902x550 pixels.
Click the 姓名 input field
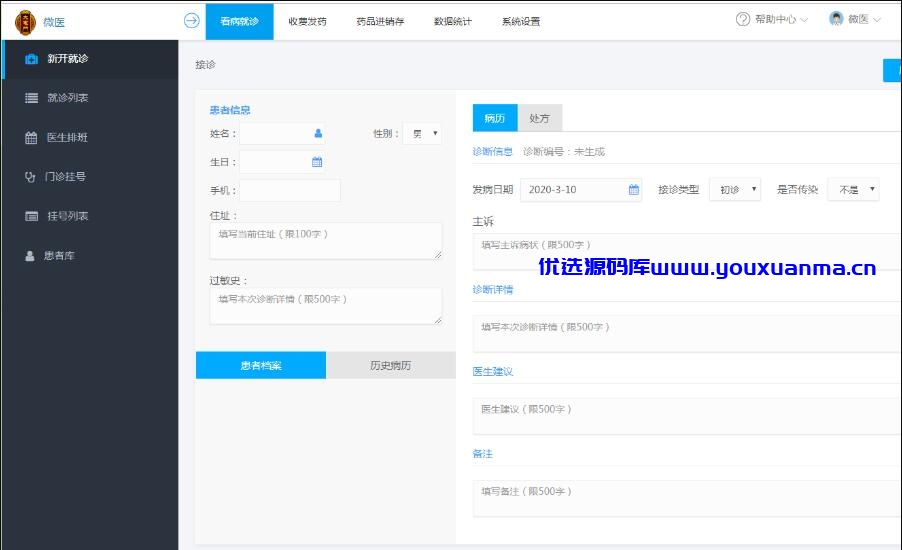282,133
